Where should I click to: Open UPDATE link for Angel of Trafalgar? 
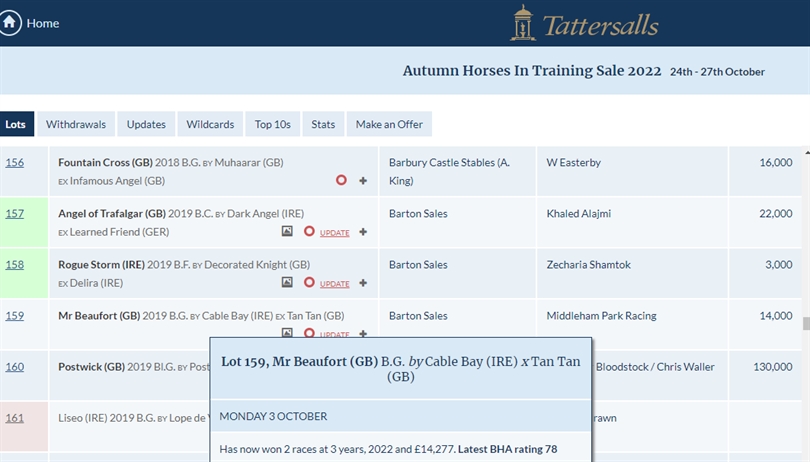[x=334, y=233]
